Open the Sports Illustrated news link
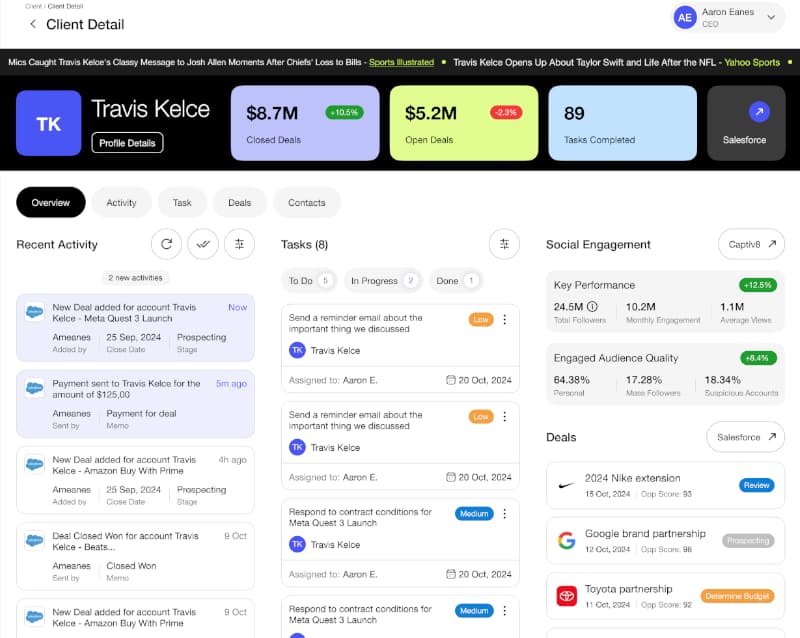Image resolution: width=800 pixels, height=638 pixels. coord(401,62)
